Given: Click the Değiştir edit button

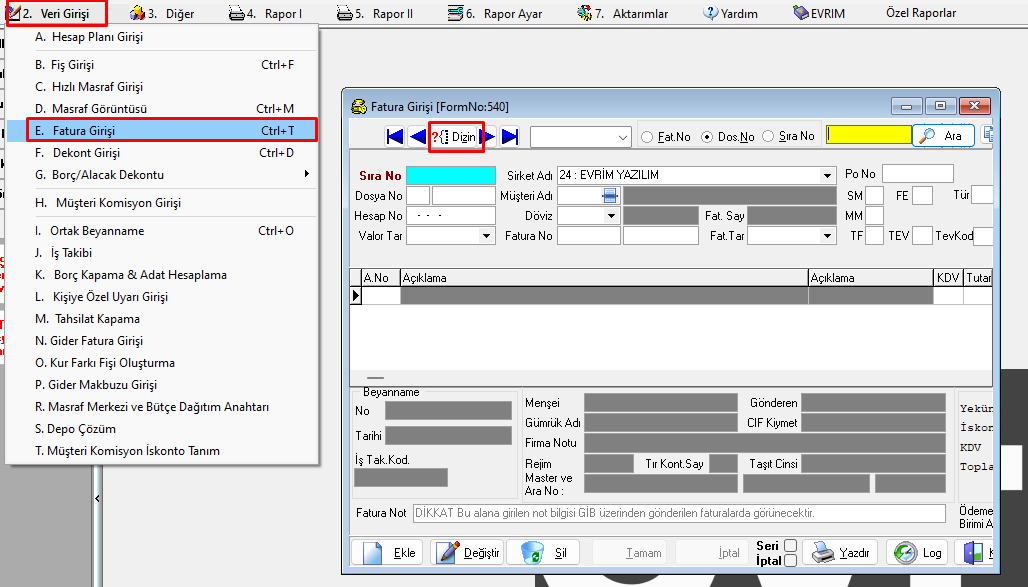Looking at the screenshot, I should [467, 553].
